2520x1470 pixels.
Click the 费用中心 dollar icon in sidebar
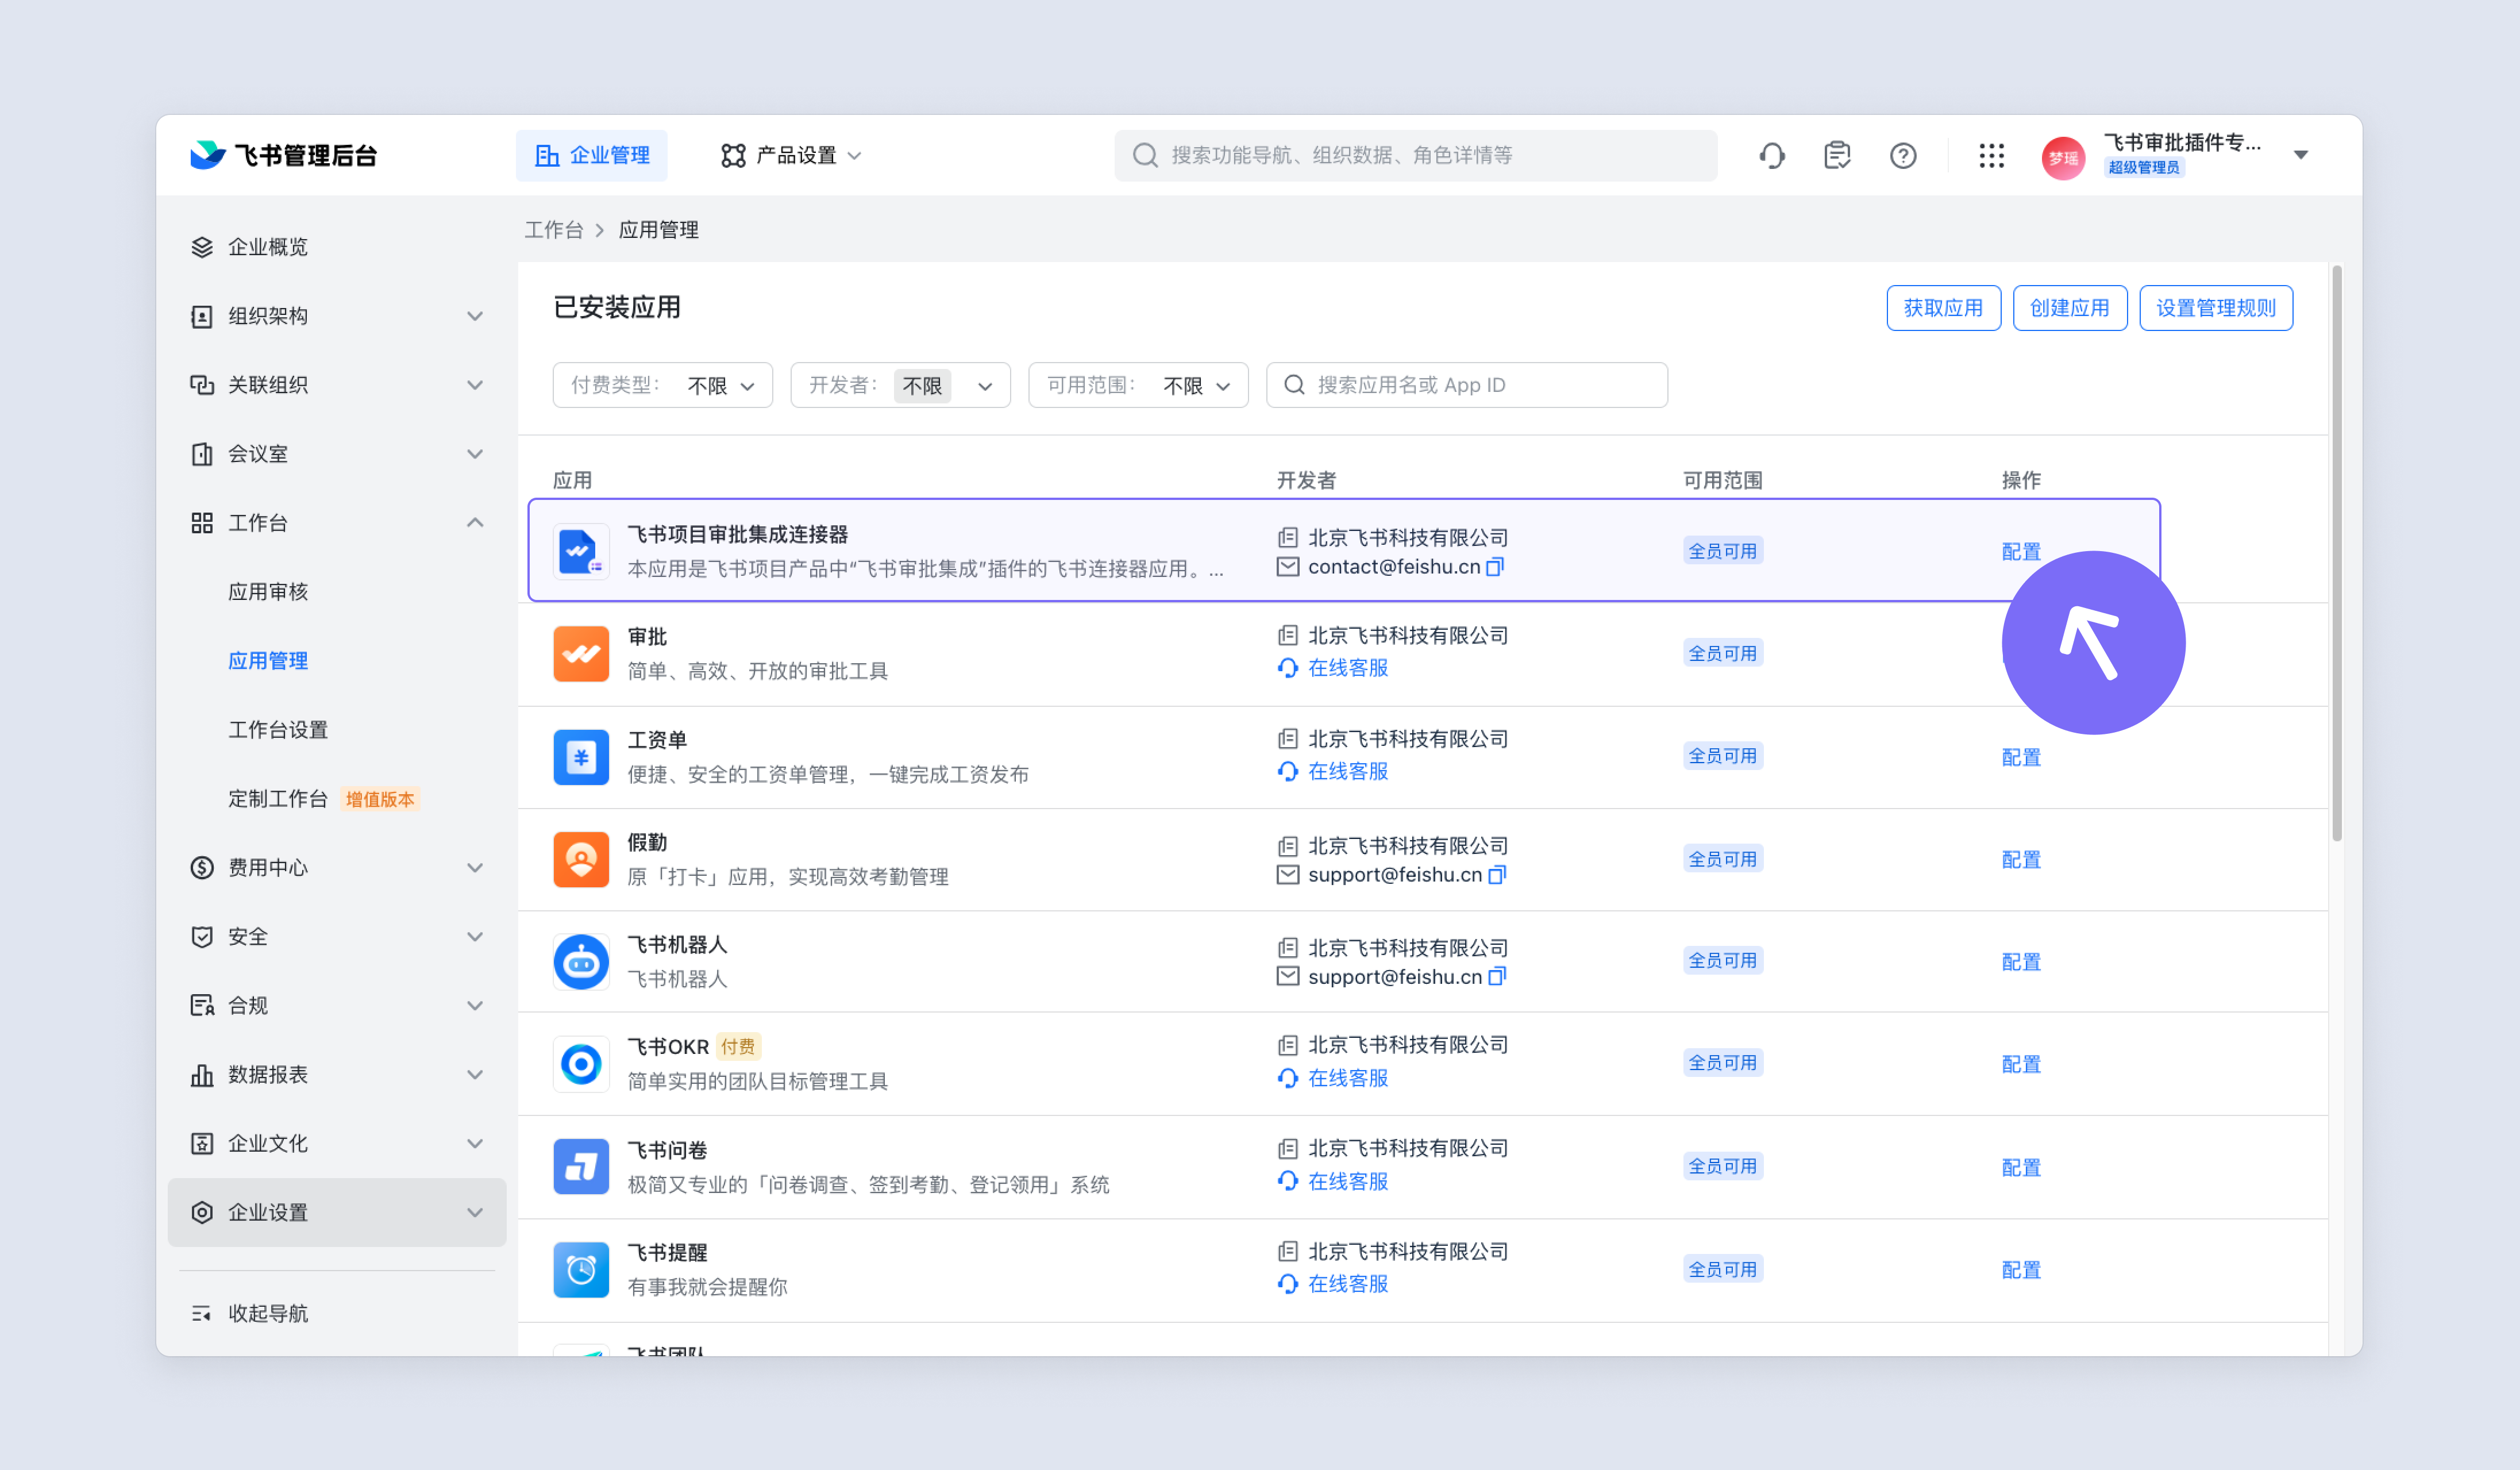tap(202, 868)
